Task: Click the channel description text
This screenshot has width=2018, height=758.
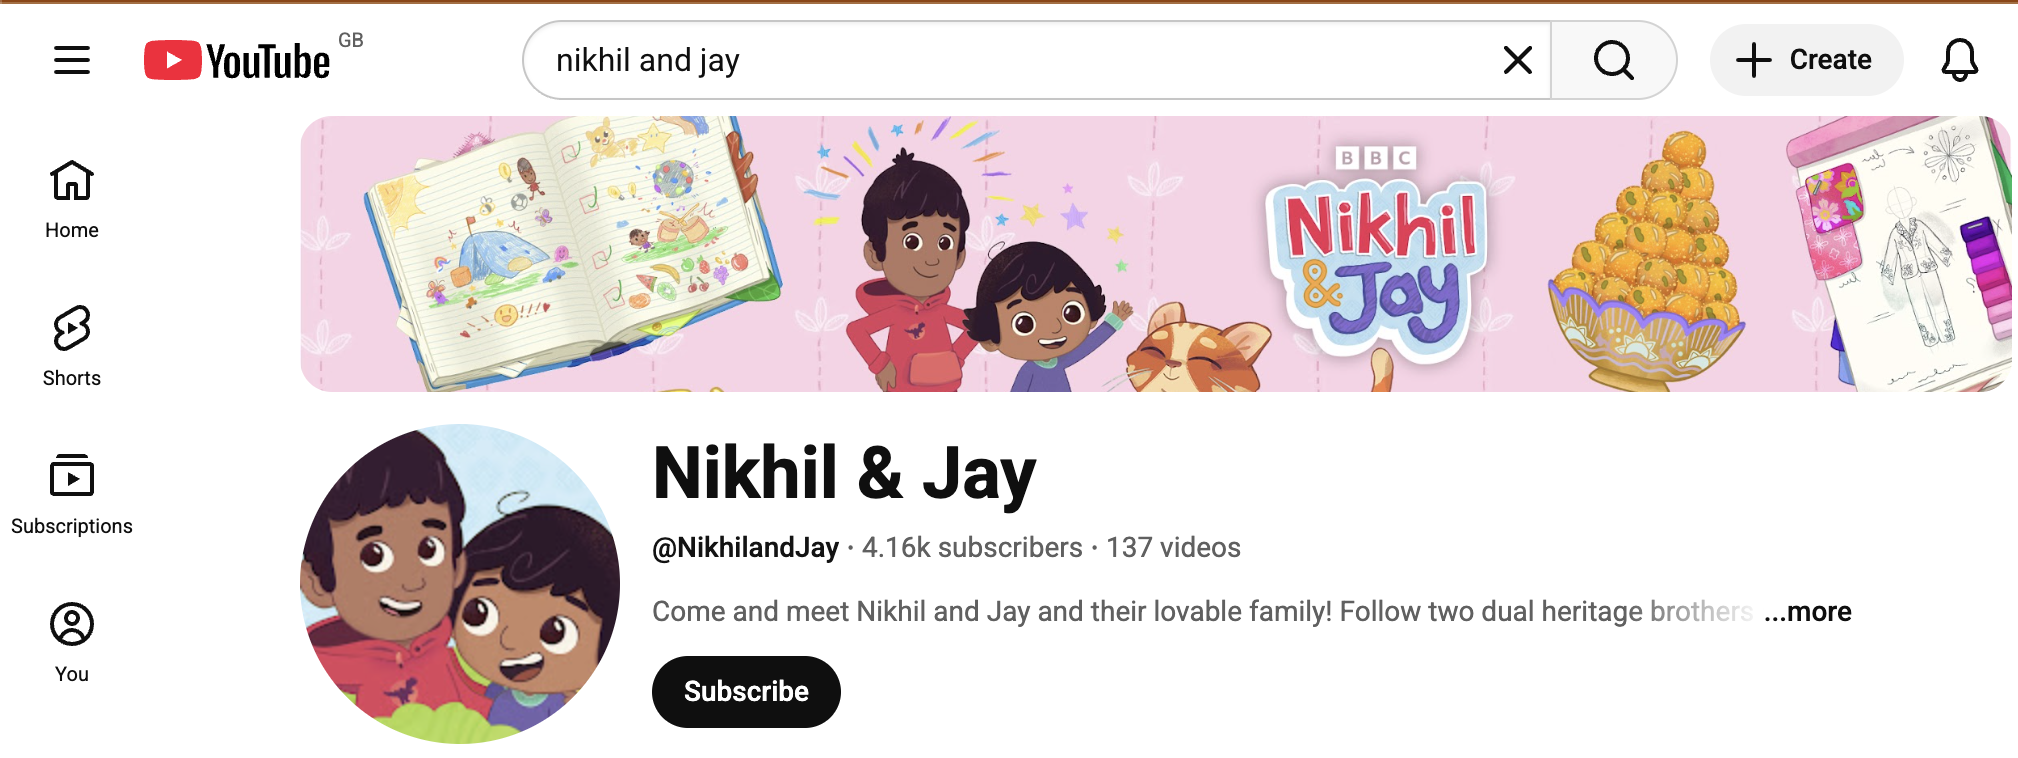Action: (1202, 611)
